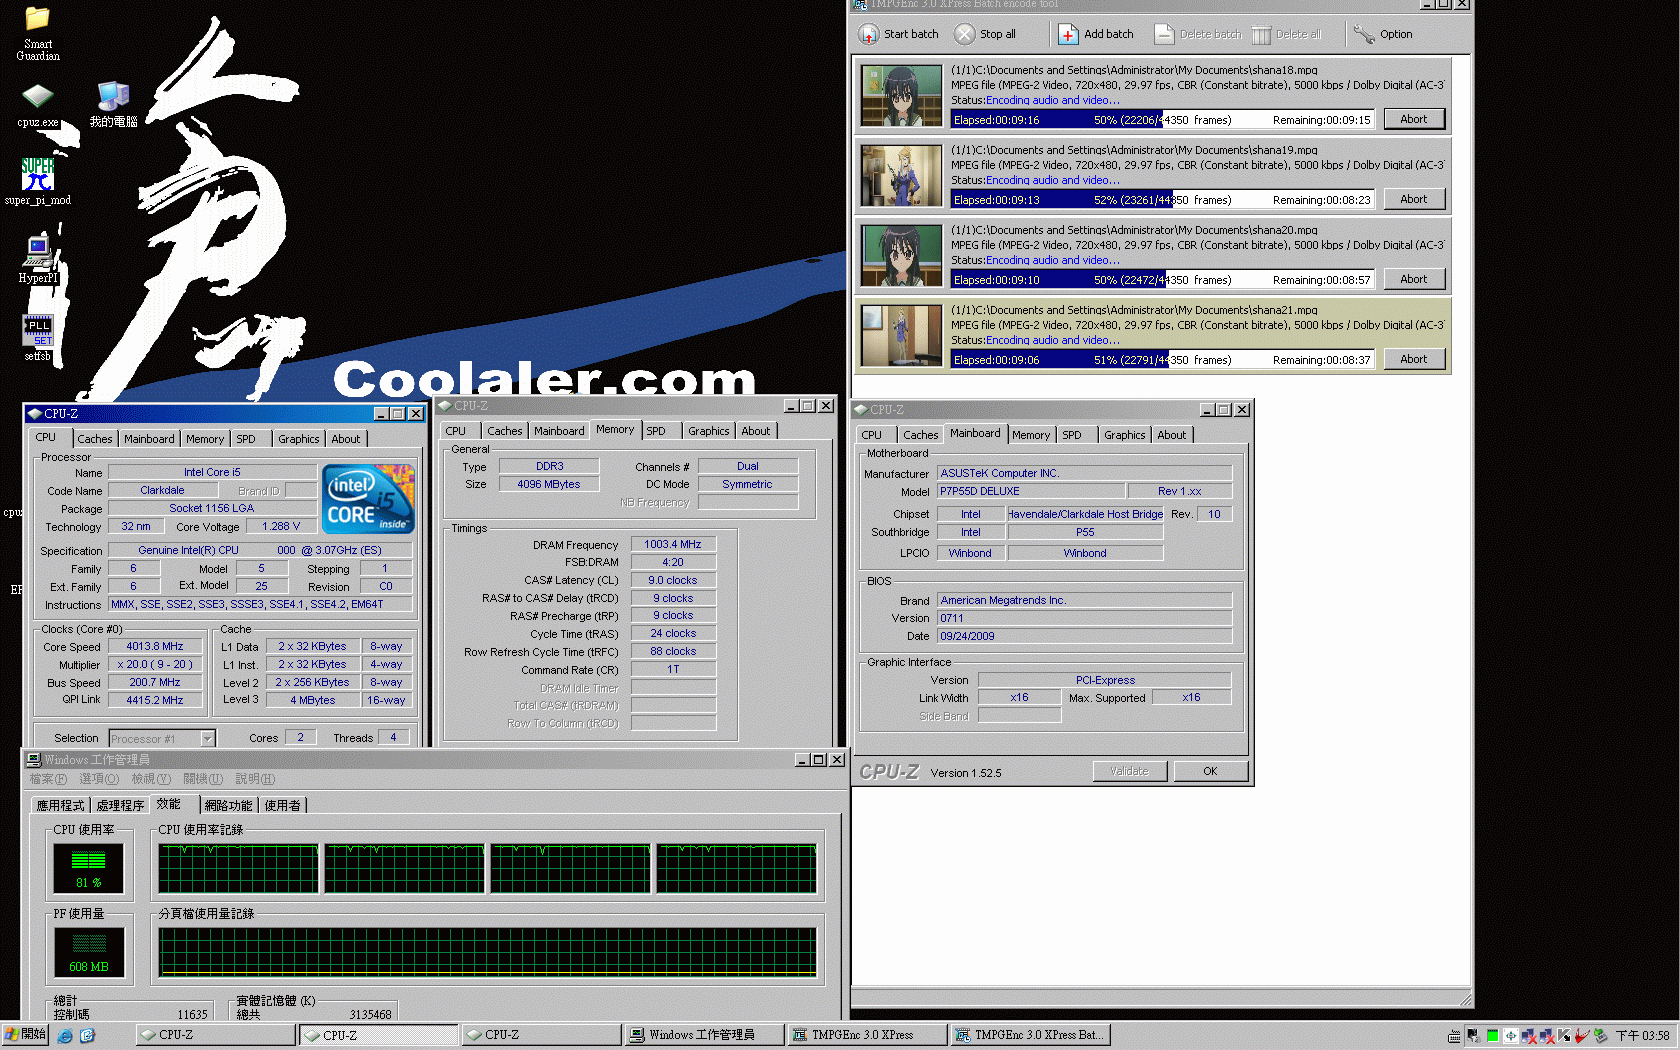
Task: Open 應用程式 tab in Task Manager
Action: click(x=61, y=805)
